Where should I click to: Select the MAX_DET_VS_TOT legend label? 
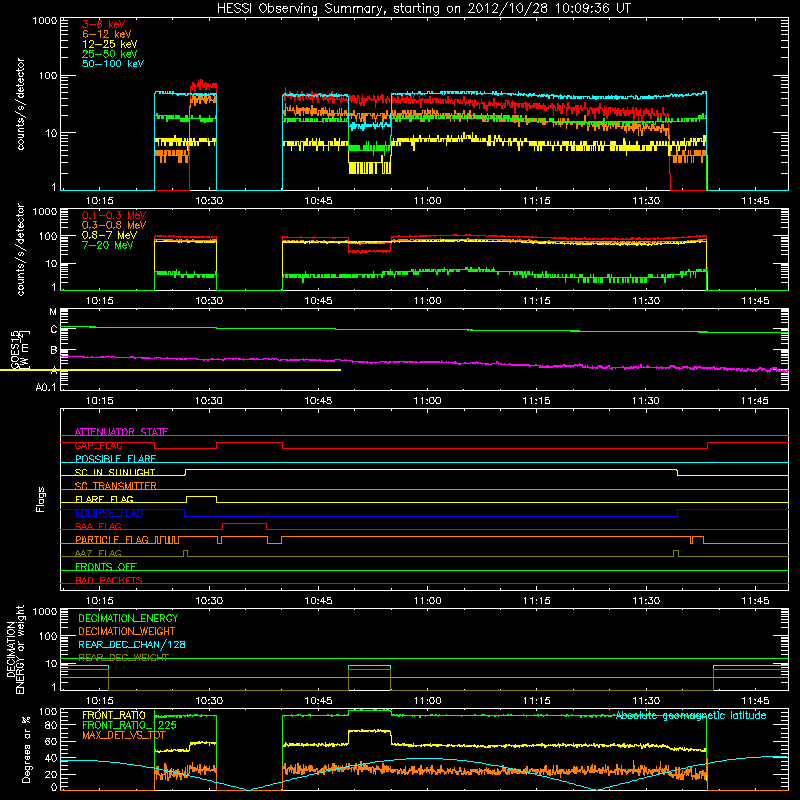click(x=124, y=735)
